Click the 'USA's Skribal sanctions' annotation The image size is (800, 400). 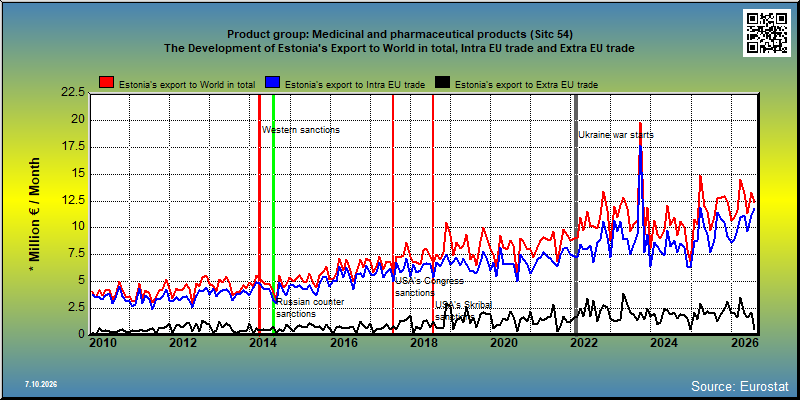pos(463,310)
